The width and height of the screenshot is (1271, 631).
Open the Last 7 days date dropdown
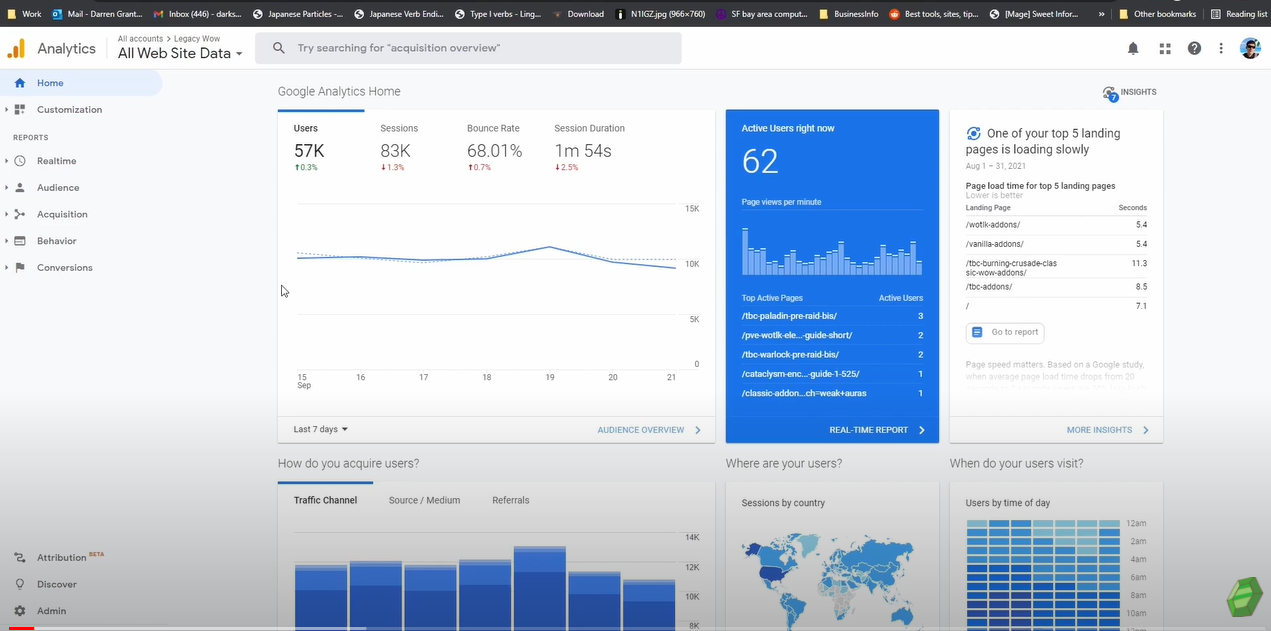320,429
